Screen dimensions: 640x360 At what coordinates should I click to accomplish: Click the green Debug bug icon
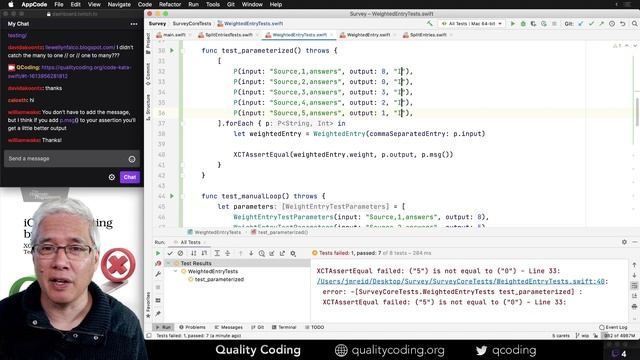(523, 24)
